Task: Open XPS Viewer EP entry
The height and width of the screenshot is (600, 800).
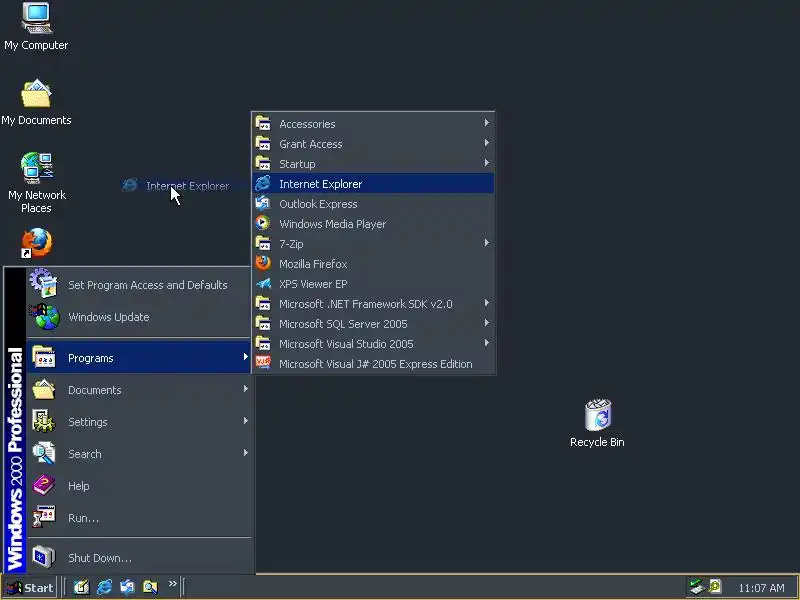Action: (x=373, y=284)
